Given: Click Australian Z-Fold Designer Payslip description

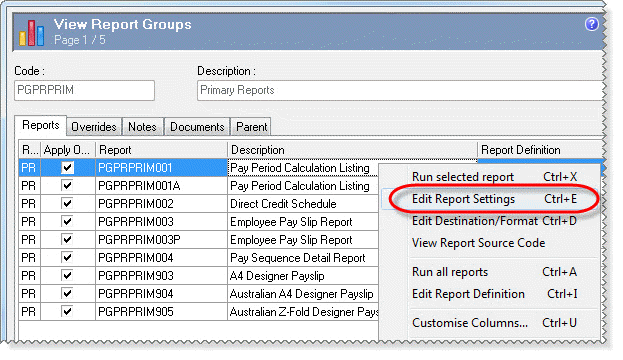Looking at the screenshot, I should [x=304, y=312].
